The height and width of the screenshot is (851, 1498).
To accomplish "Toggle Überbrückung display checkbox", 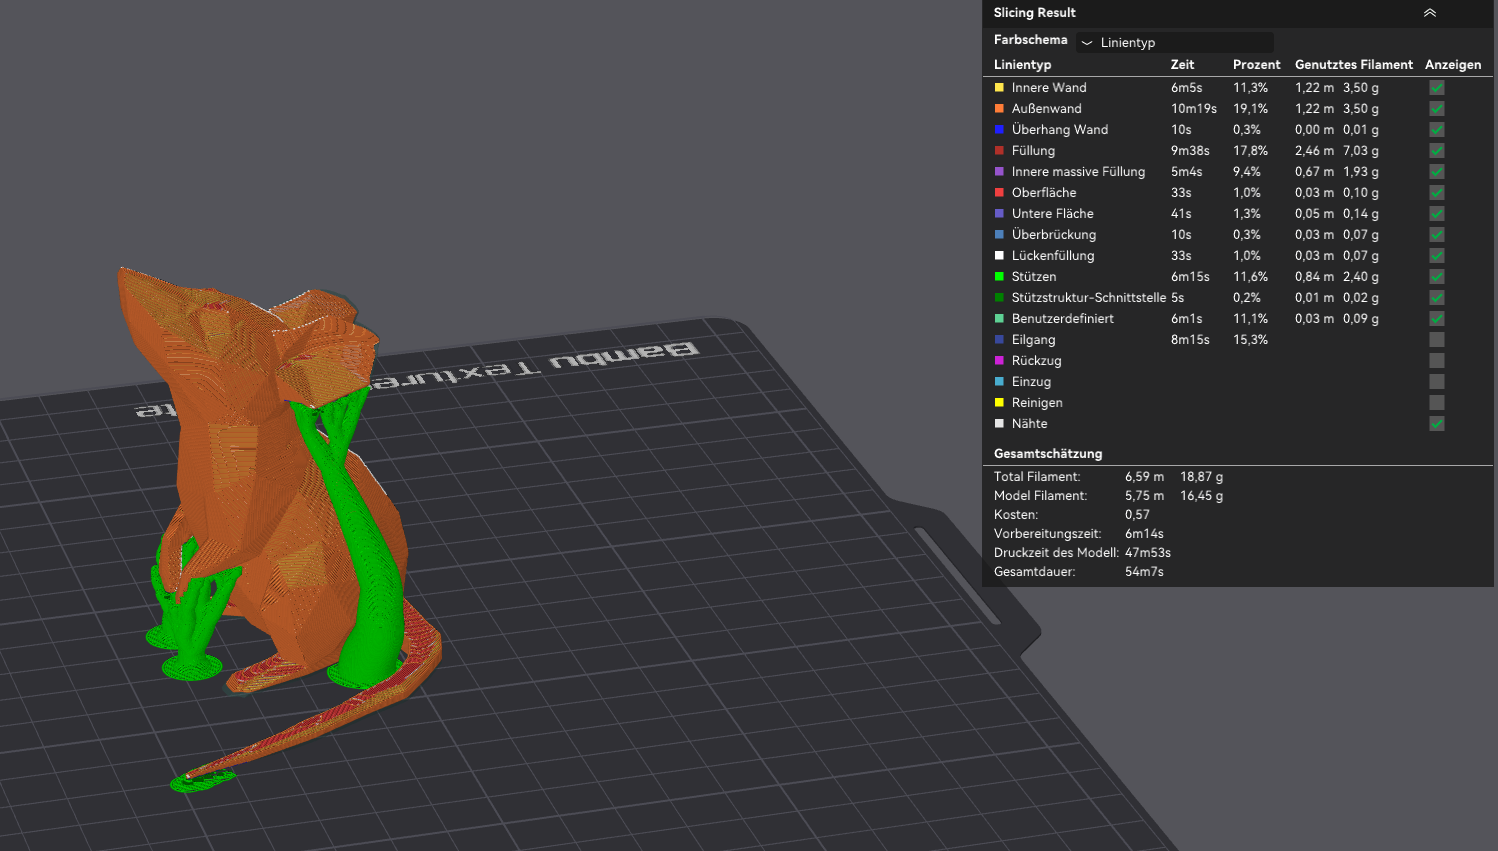I will coord(1437,235).
